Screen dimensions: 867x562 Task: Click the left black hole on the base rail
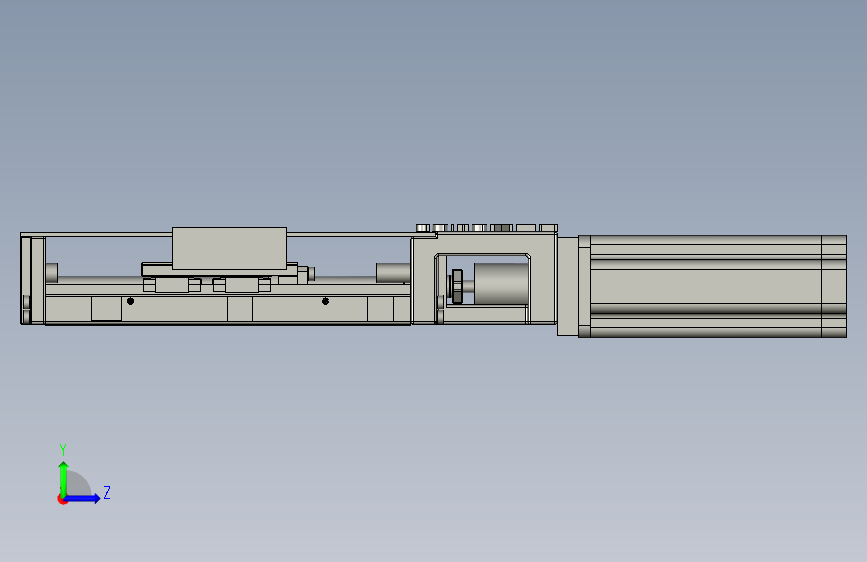click(x=130, y=301)
